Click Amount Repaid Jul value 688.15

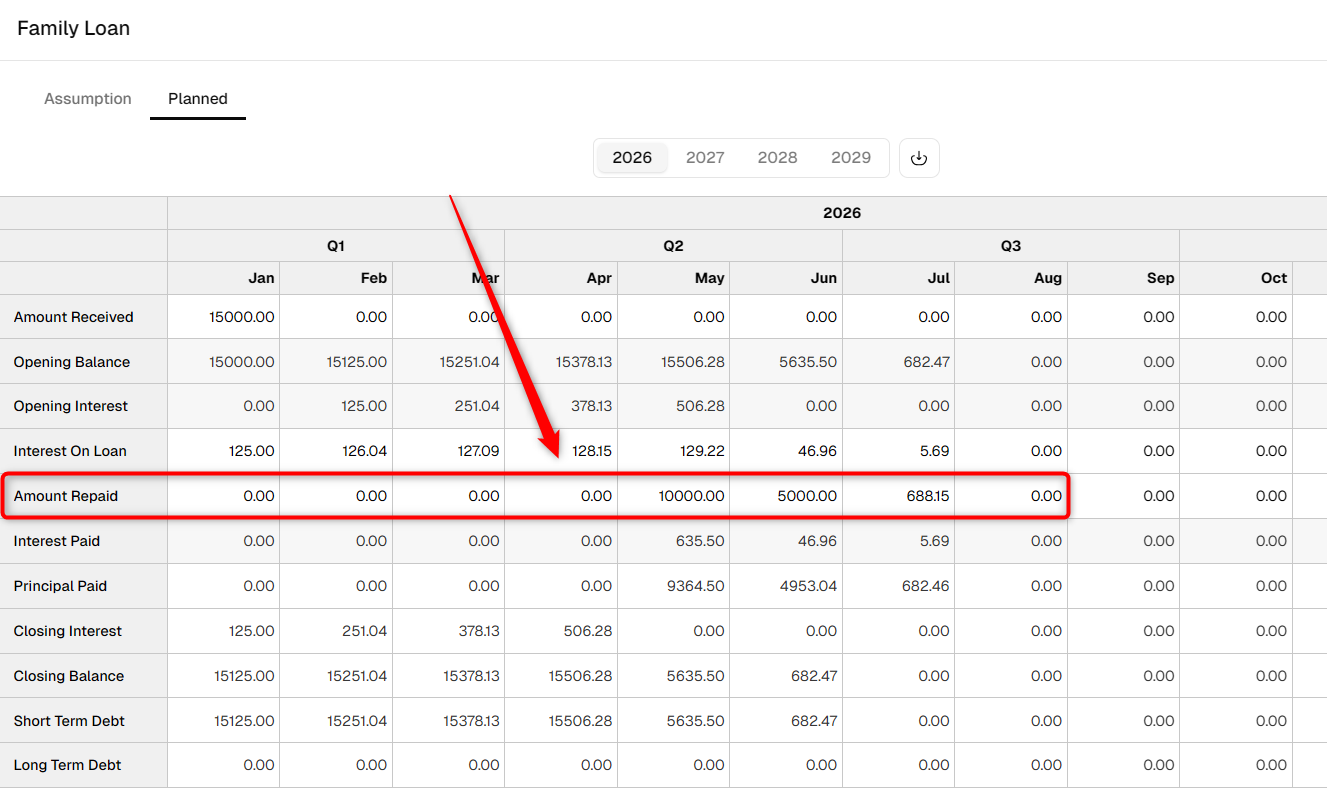pyautogui.click(x=929, y=496)
